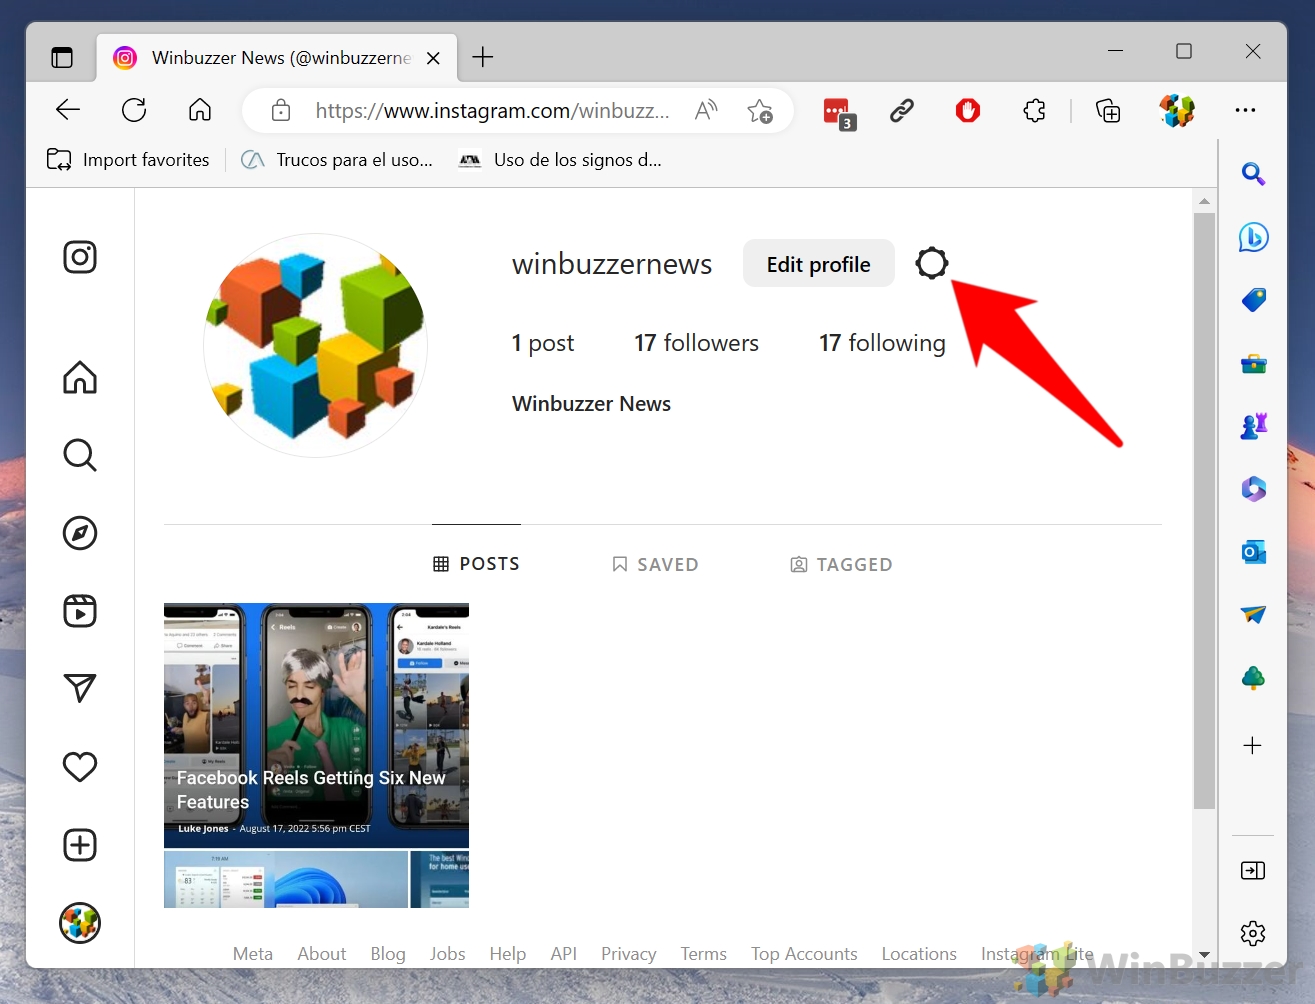The width and height of the screenshot is (1315, 1004).
Task: View the 17 following list
Action: [x=882, y=343]
